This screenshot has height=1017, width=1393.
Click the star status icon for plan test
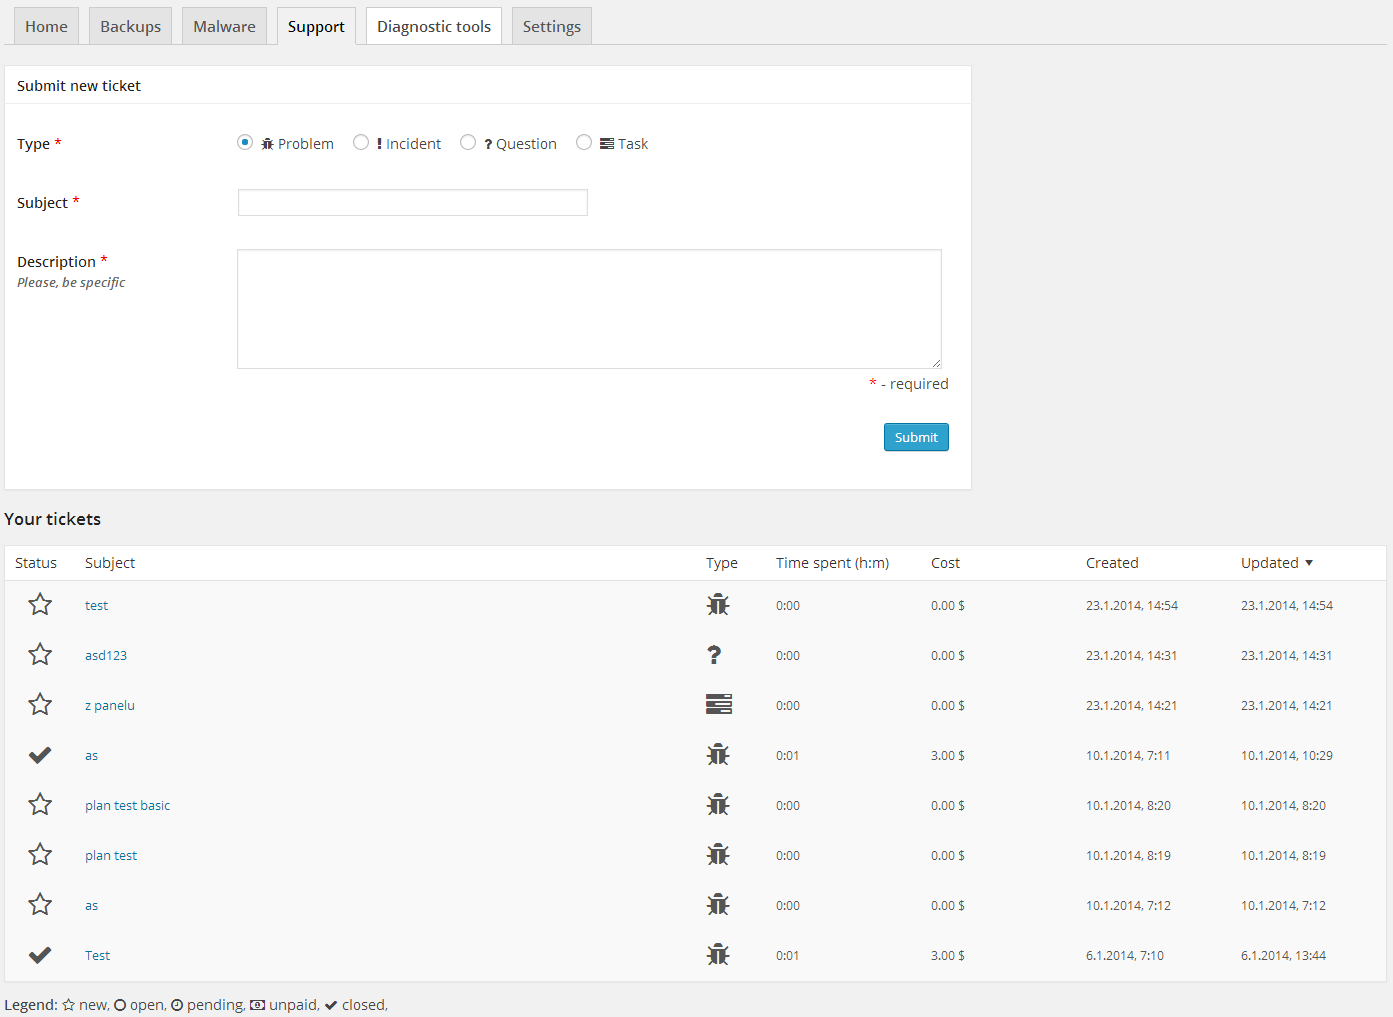[40, 854]
